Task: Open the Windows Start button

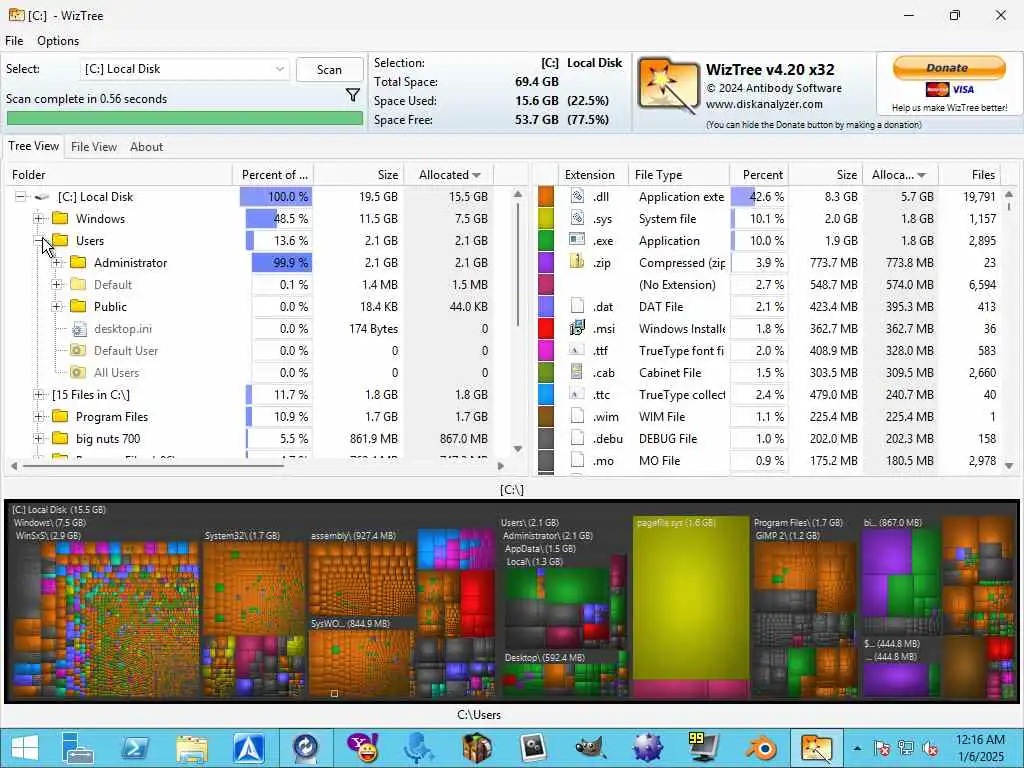Action: pos(25,748)
